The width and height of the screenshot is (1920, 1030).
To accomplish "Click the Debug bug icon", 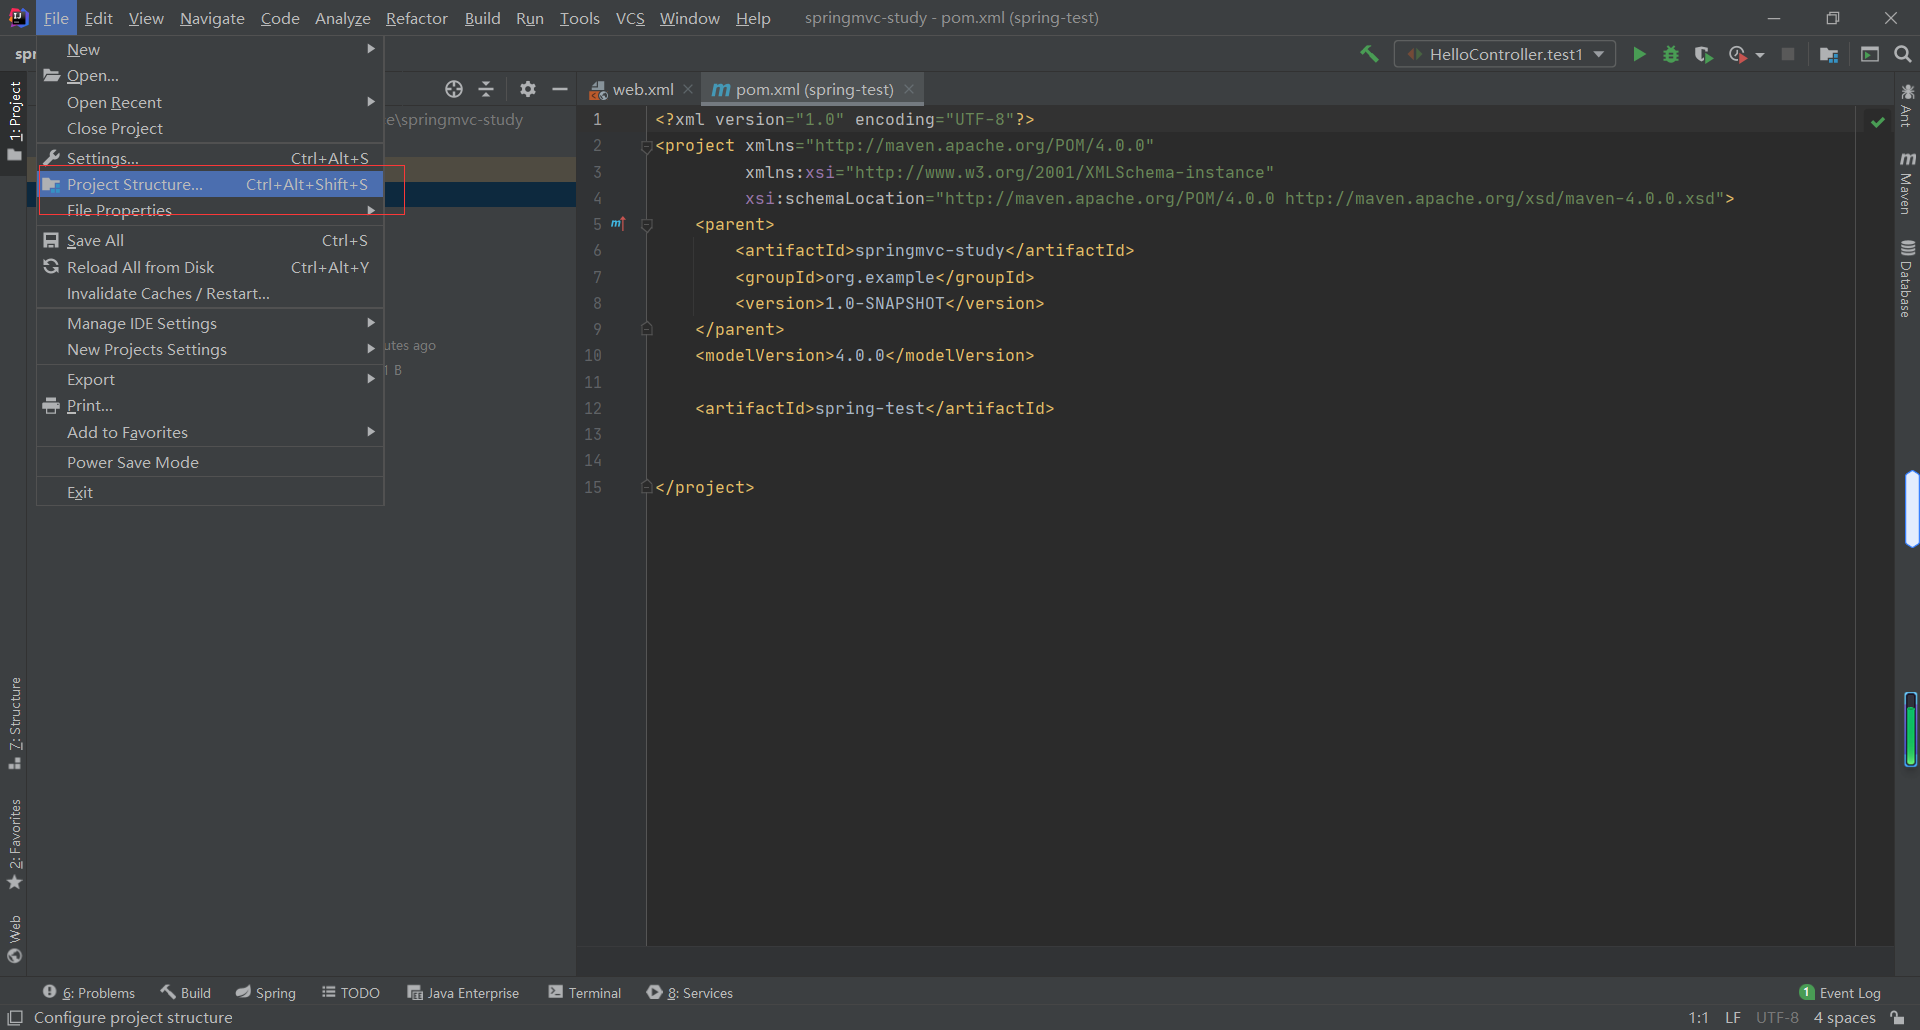I will coord(1671,54).
